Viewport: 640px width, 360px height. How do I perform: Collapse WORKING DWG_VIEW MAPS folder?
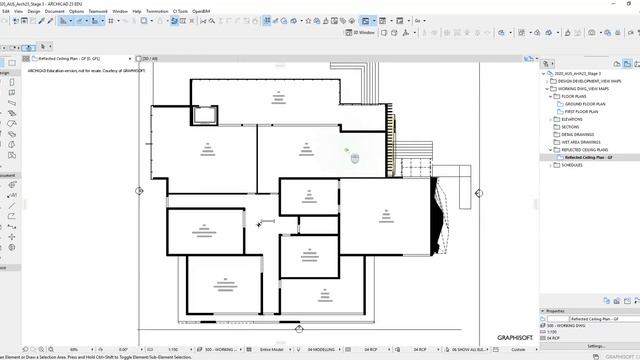547,89
